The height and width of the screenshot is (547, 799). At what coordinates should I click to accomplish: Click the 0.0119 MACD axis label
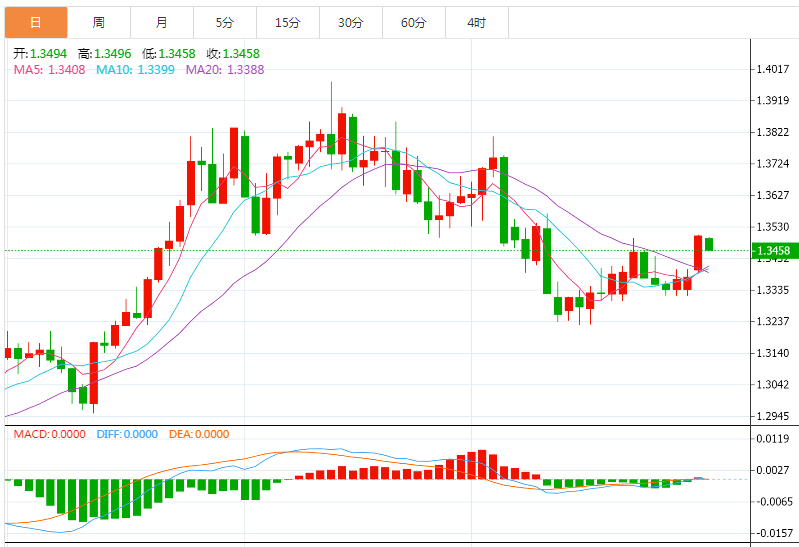tap(773, 438)
